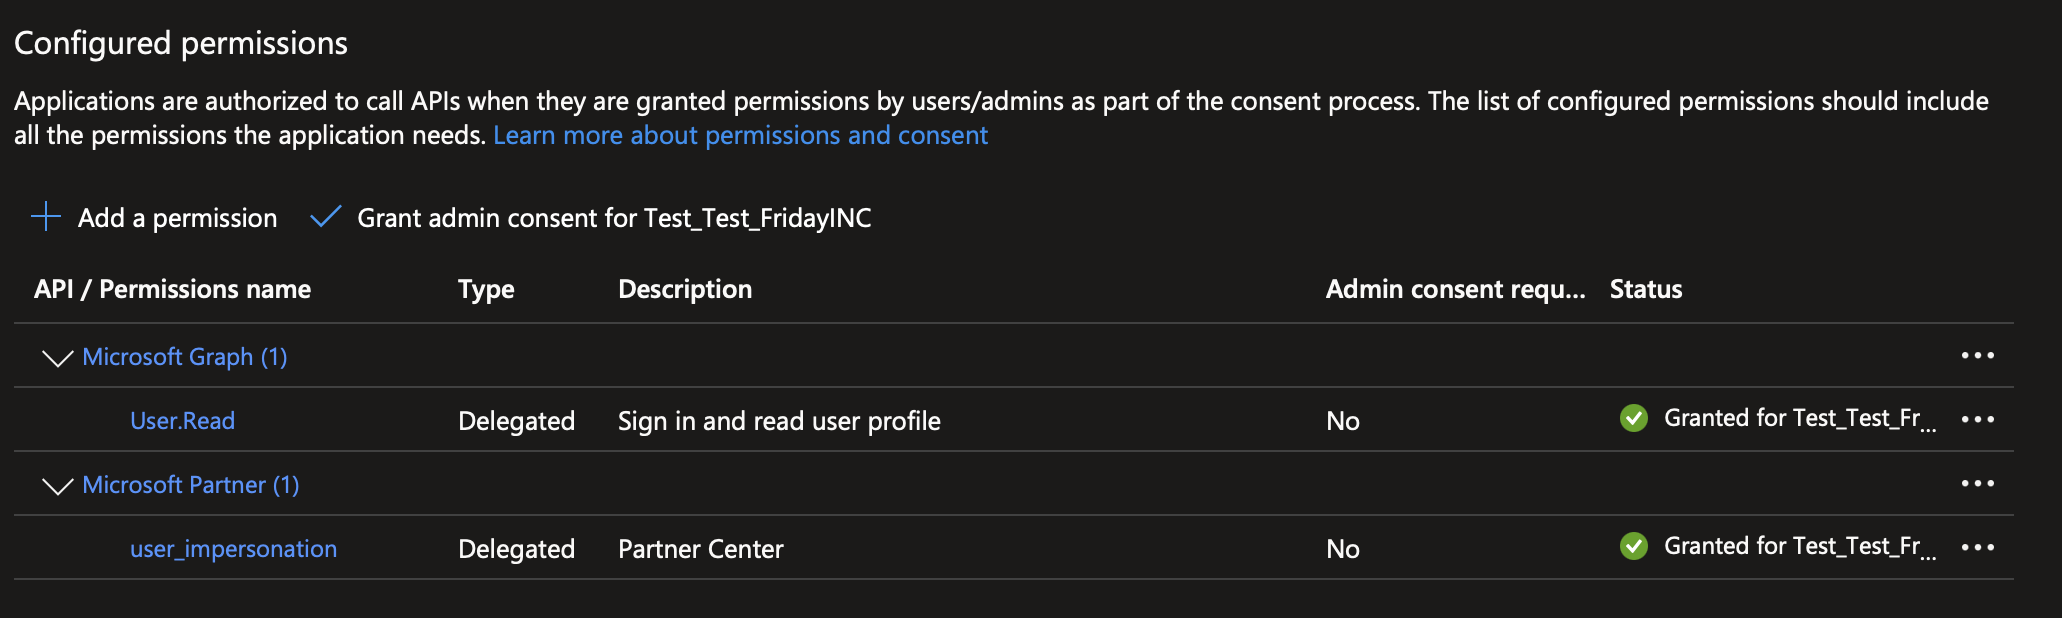Click the Add a permission button
This screenshot has width=2062, height=618.
click(x=177, y=218)
